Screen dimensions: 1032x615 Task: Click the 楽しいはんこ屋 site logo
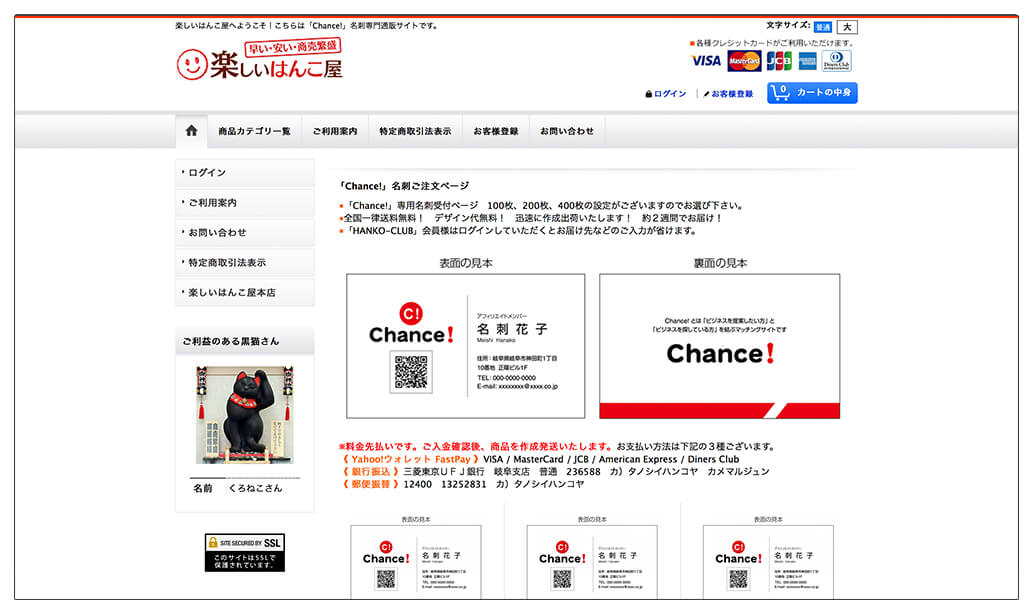[x=260, y=62]
